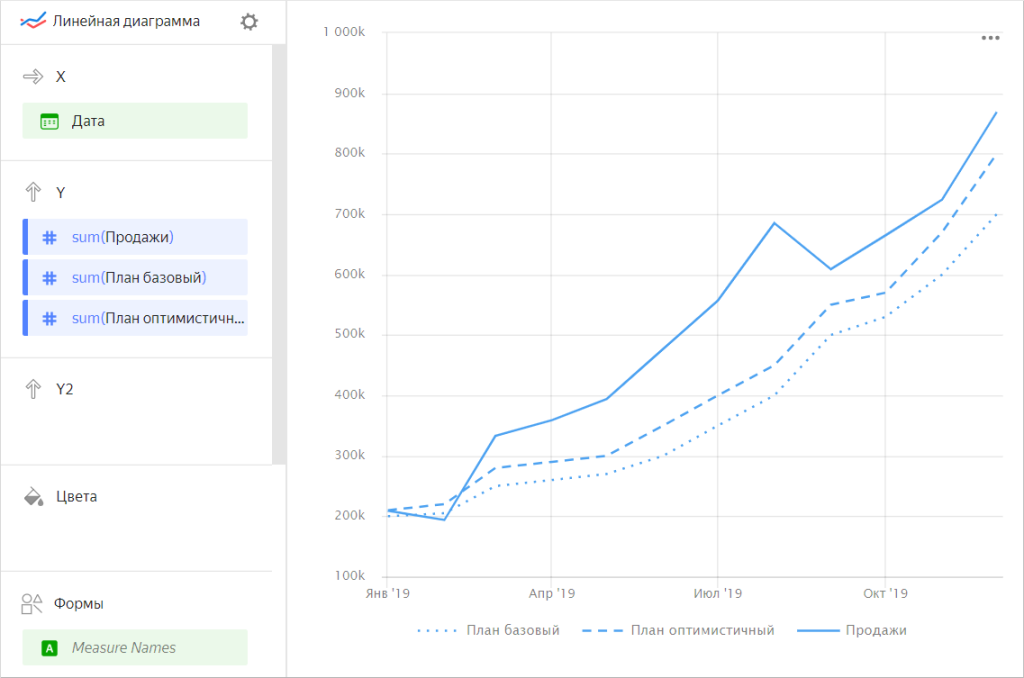Viewport: 1024px width, 678px height.
Task: Select the sum(Продажи) measure
Action: 135,237
